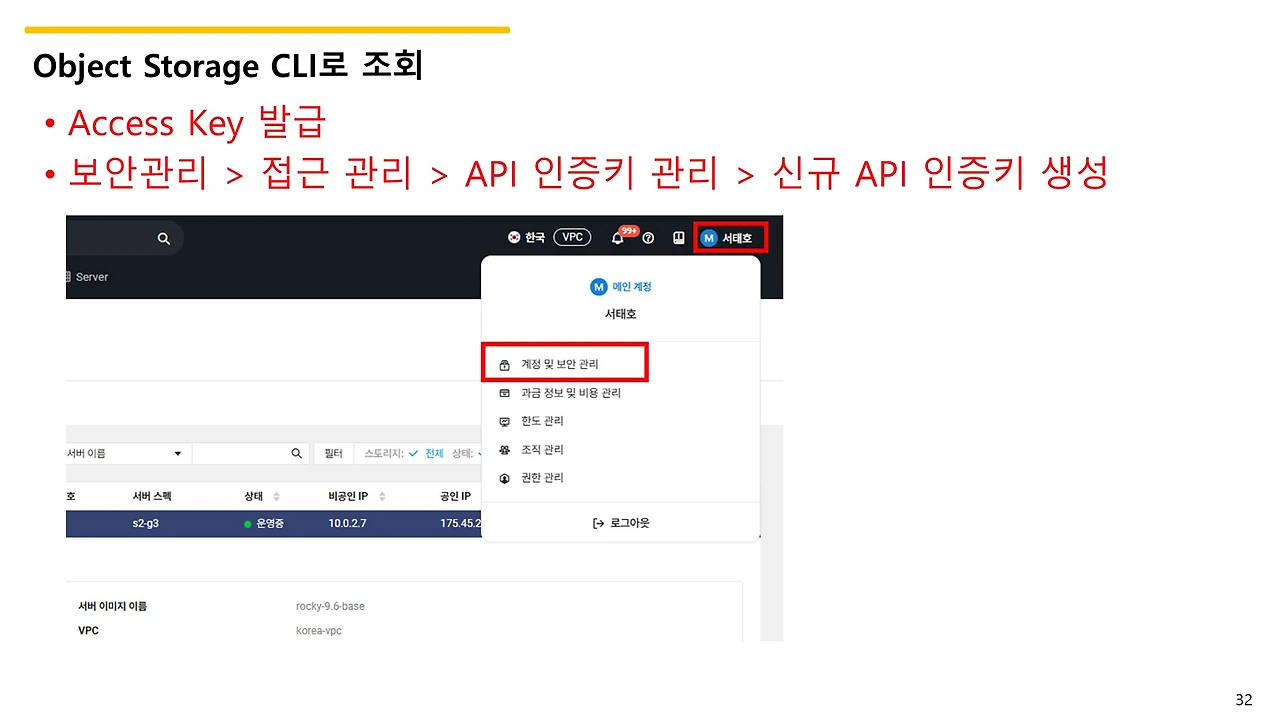1280x720 pixels.
Task: Open the 서버 이름 dropdown
Action: (x=178, y=452)
